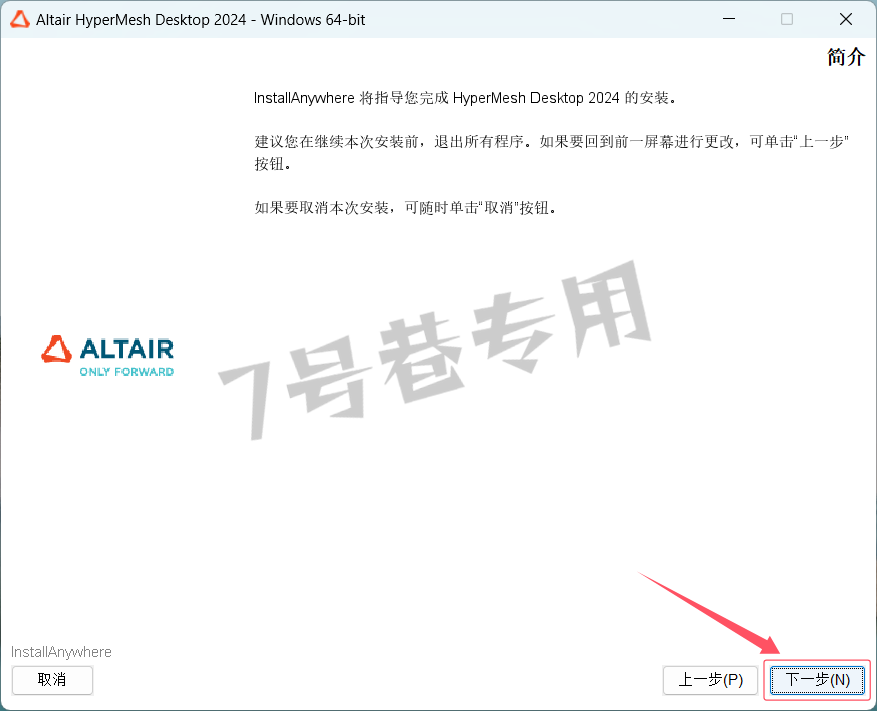Click the Altair icon in title bar

tap(20, 20)
